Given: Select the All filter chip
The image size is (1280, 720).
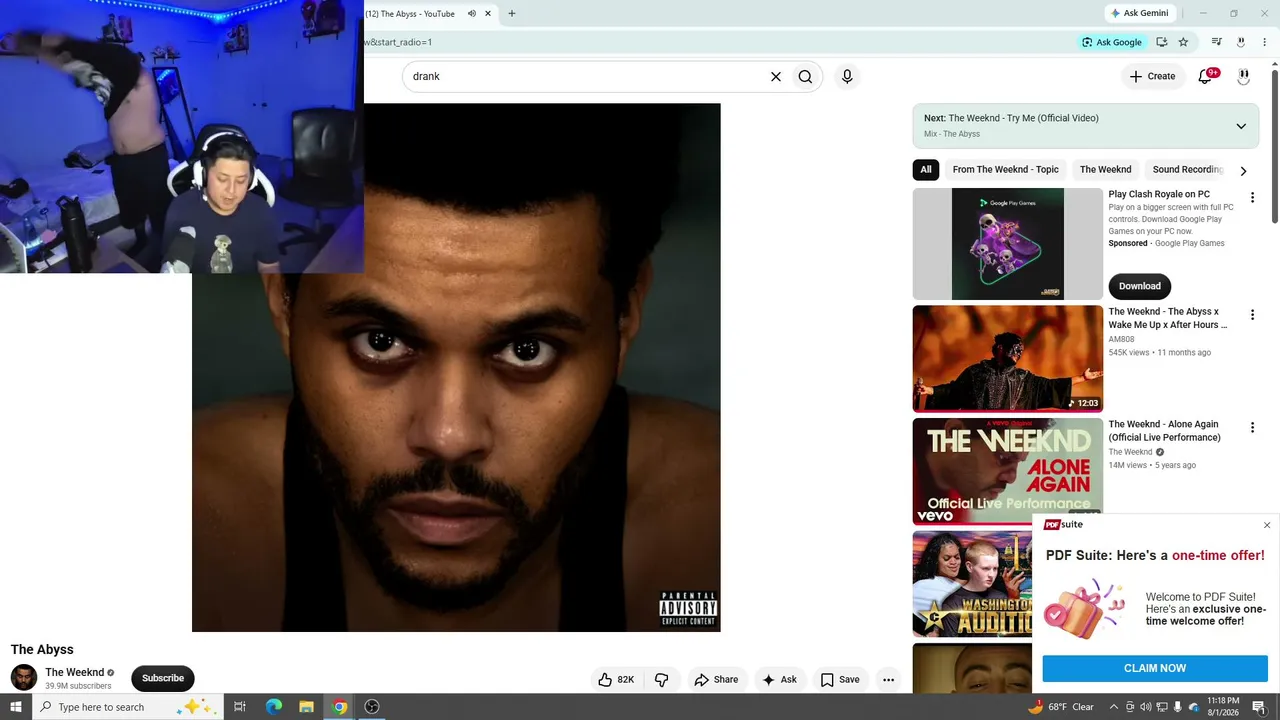Looking at the screenshot, I should pos(926,170).
